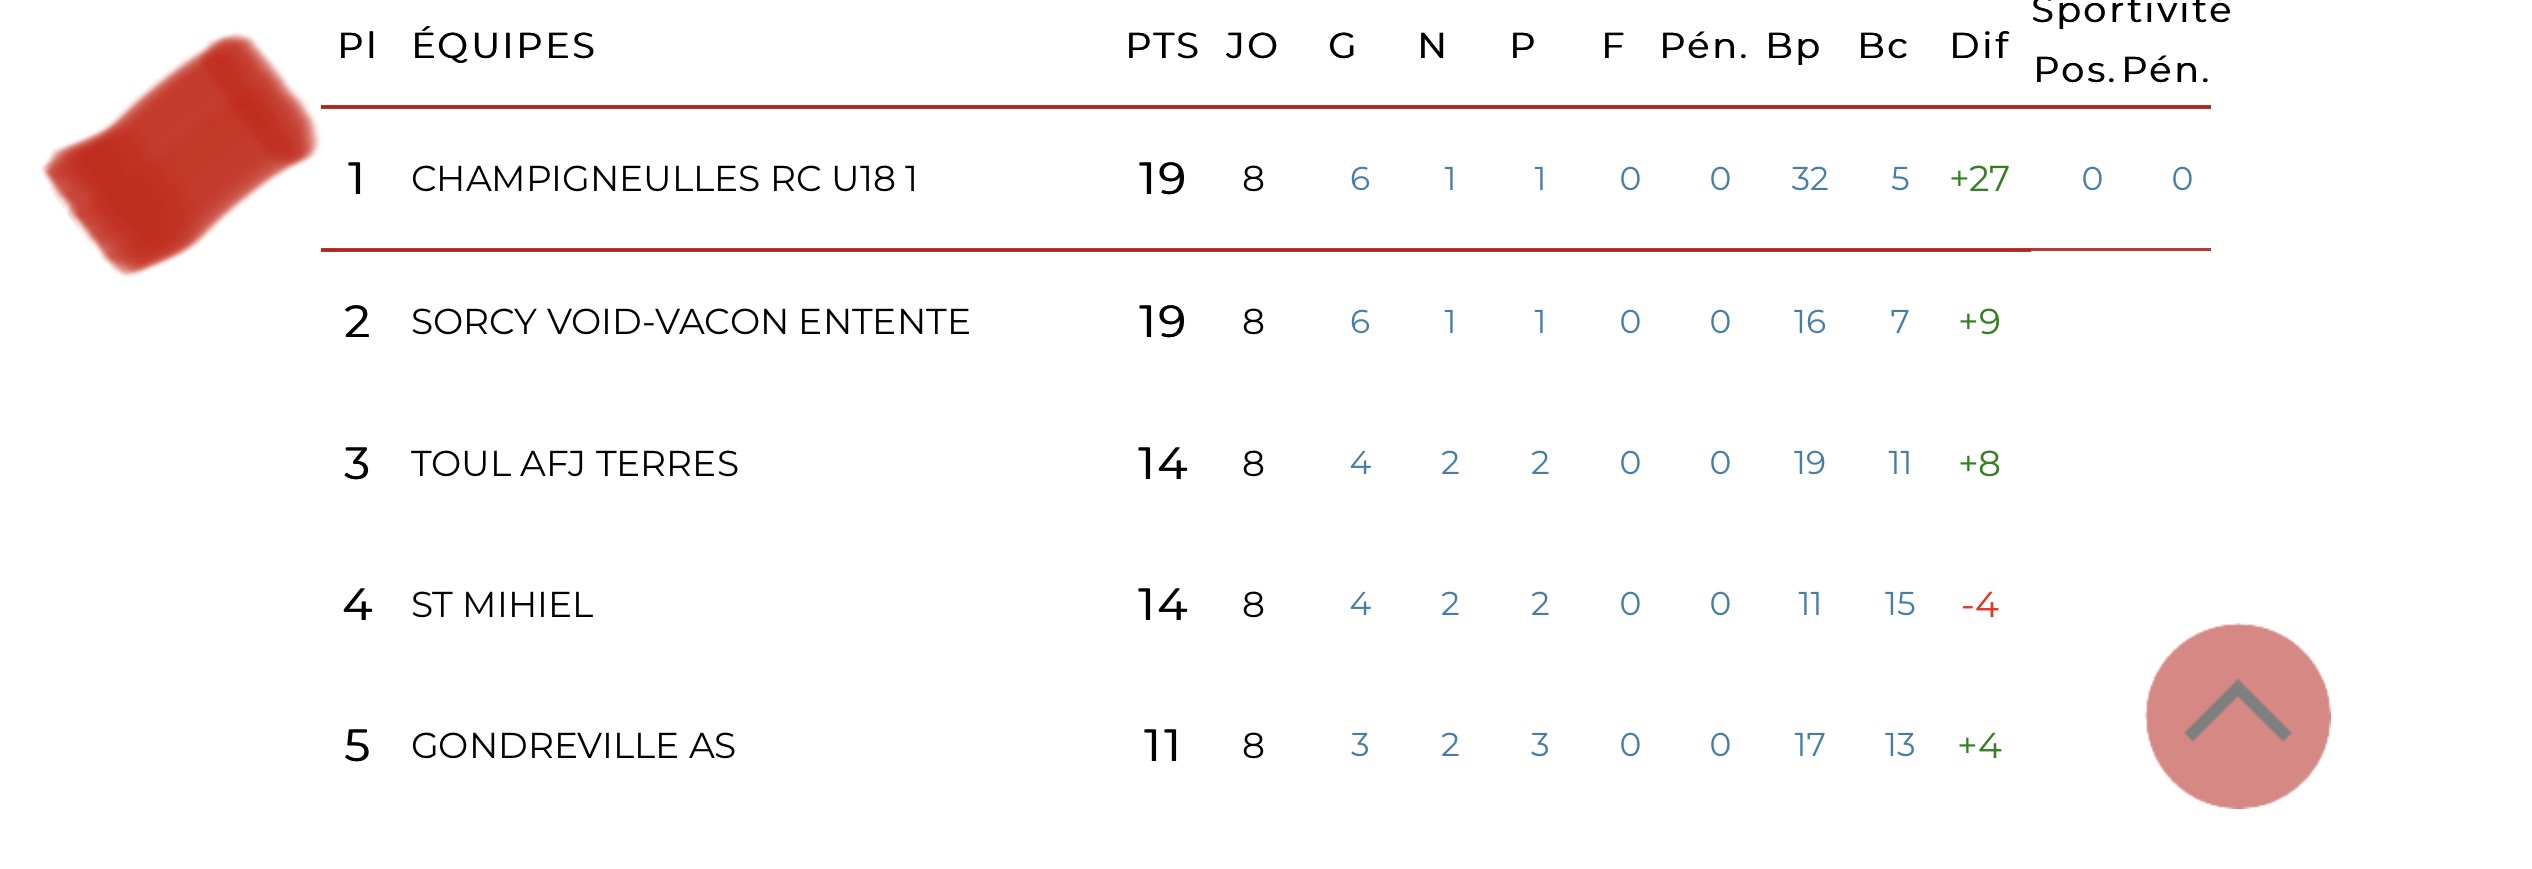Open the ST MIHIEL team entry

[x=502, y=605]
